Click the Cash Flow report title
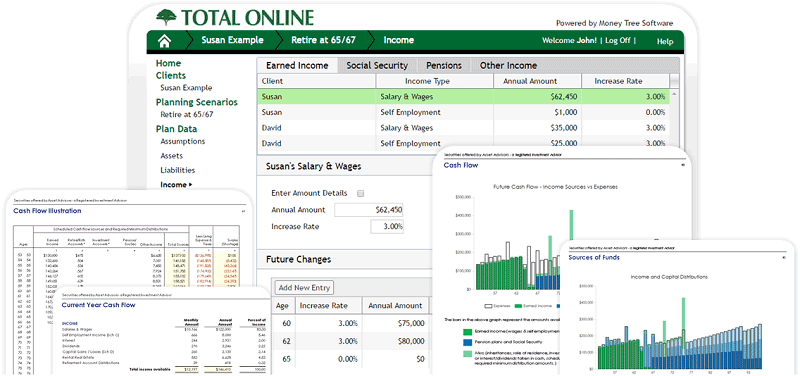 [x=461, y=165]
